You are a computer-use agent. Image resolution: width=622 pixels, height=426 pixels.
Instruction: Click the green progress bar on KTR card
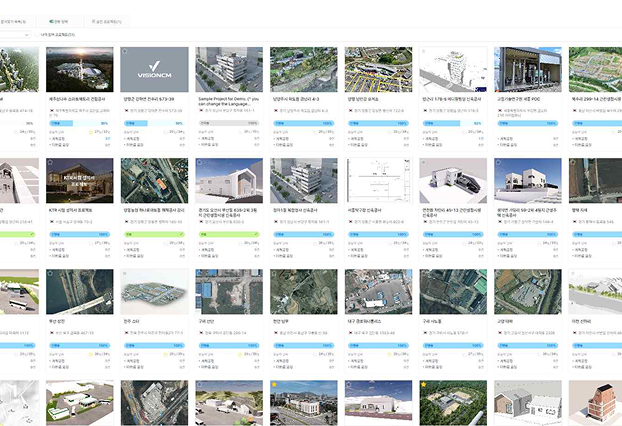[x=78, y=233]
